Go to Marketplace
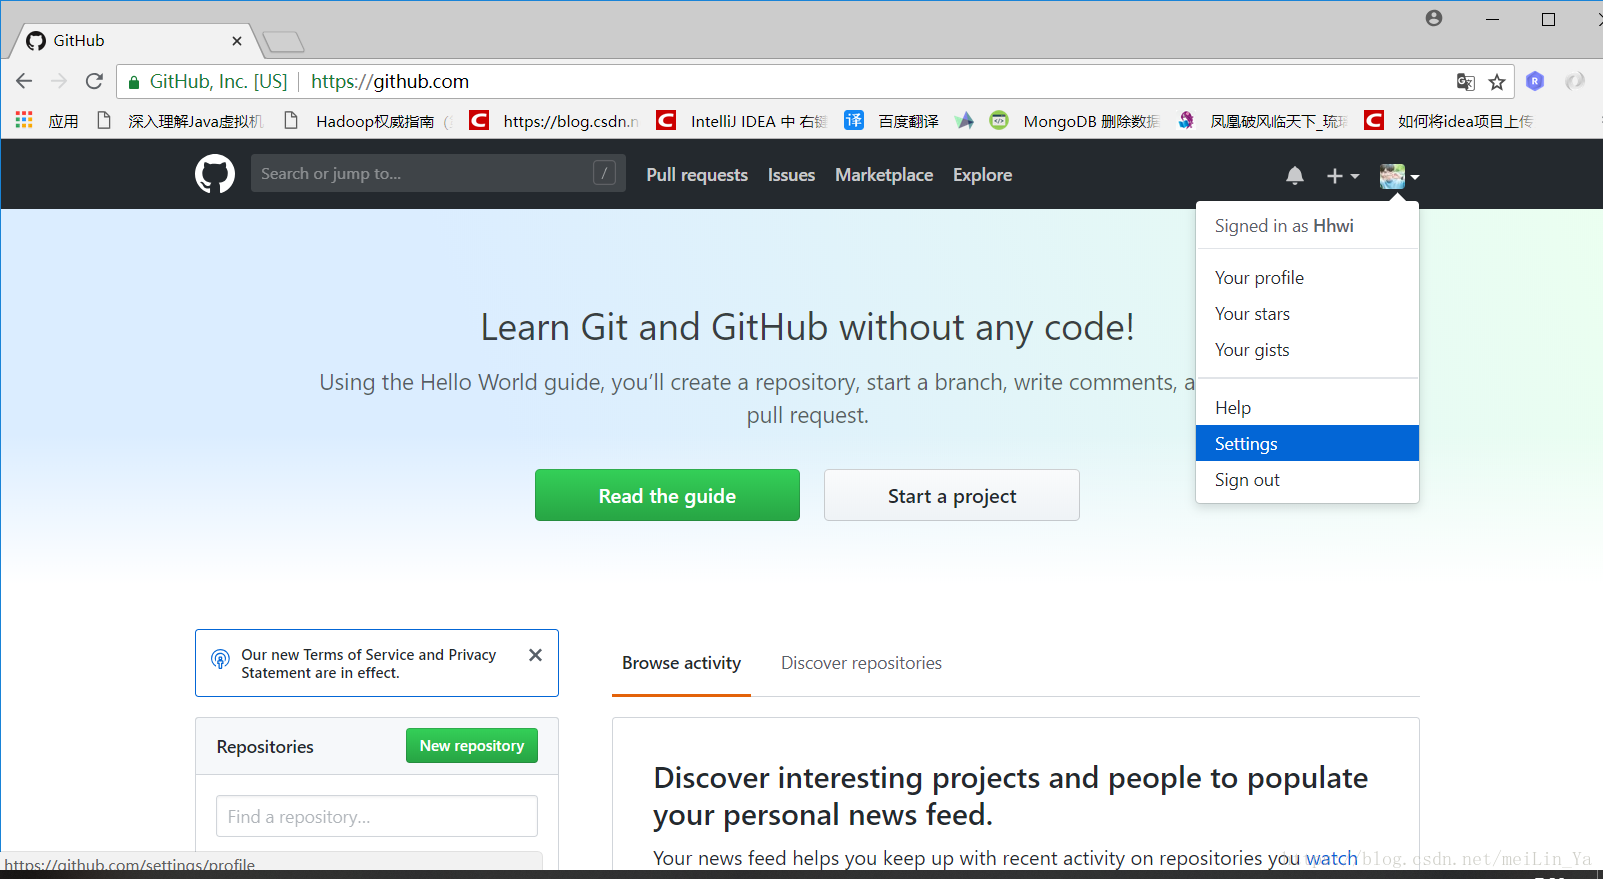1603x879 pixels. 884,175
